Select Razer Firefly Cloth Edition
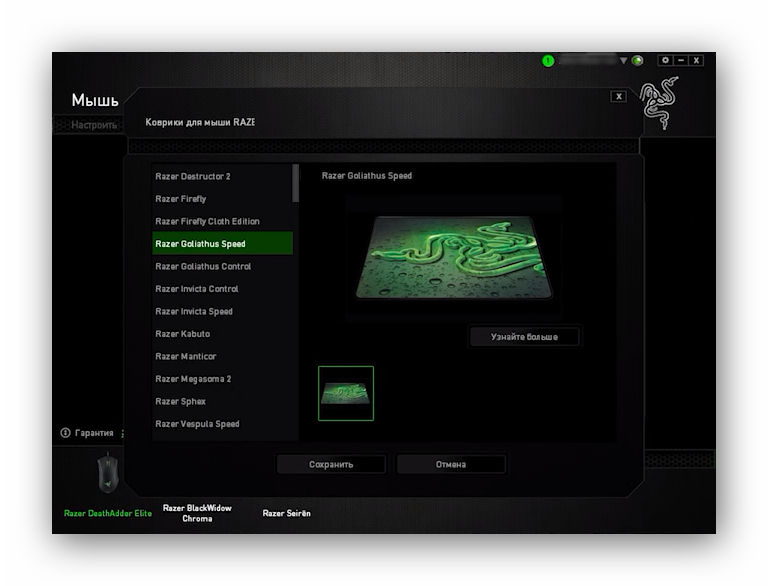 coord(222,221)
